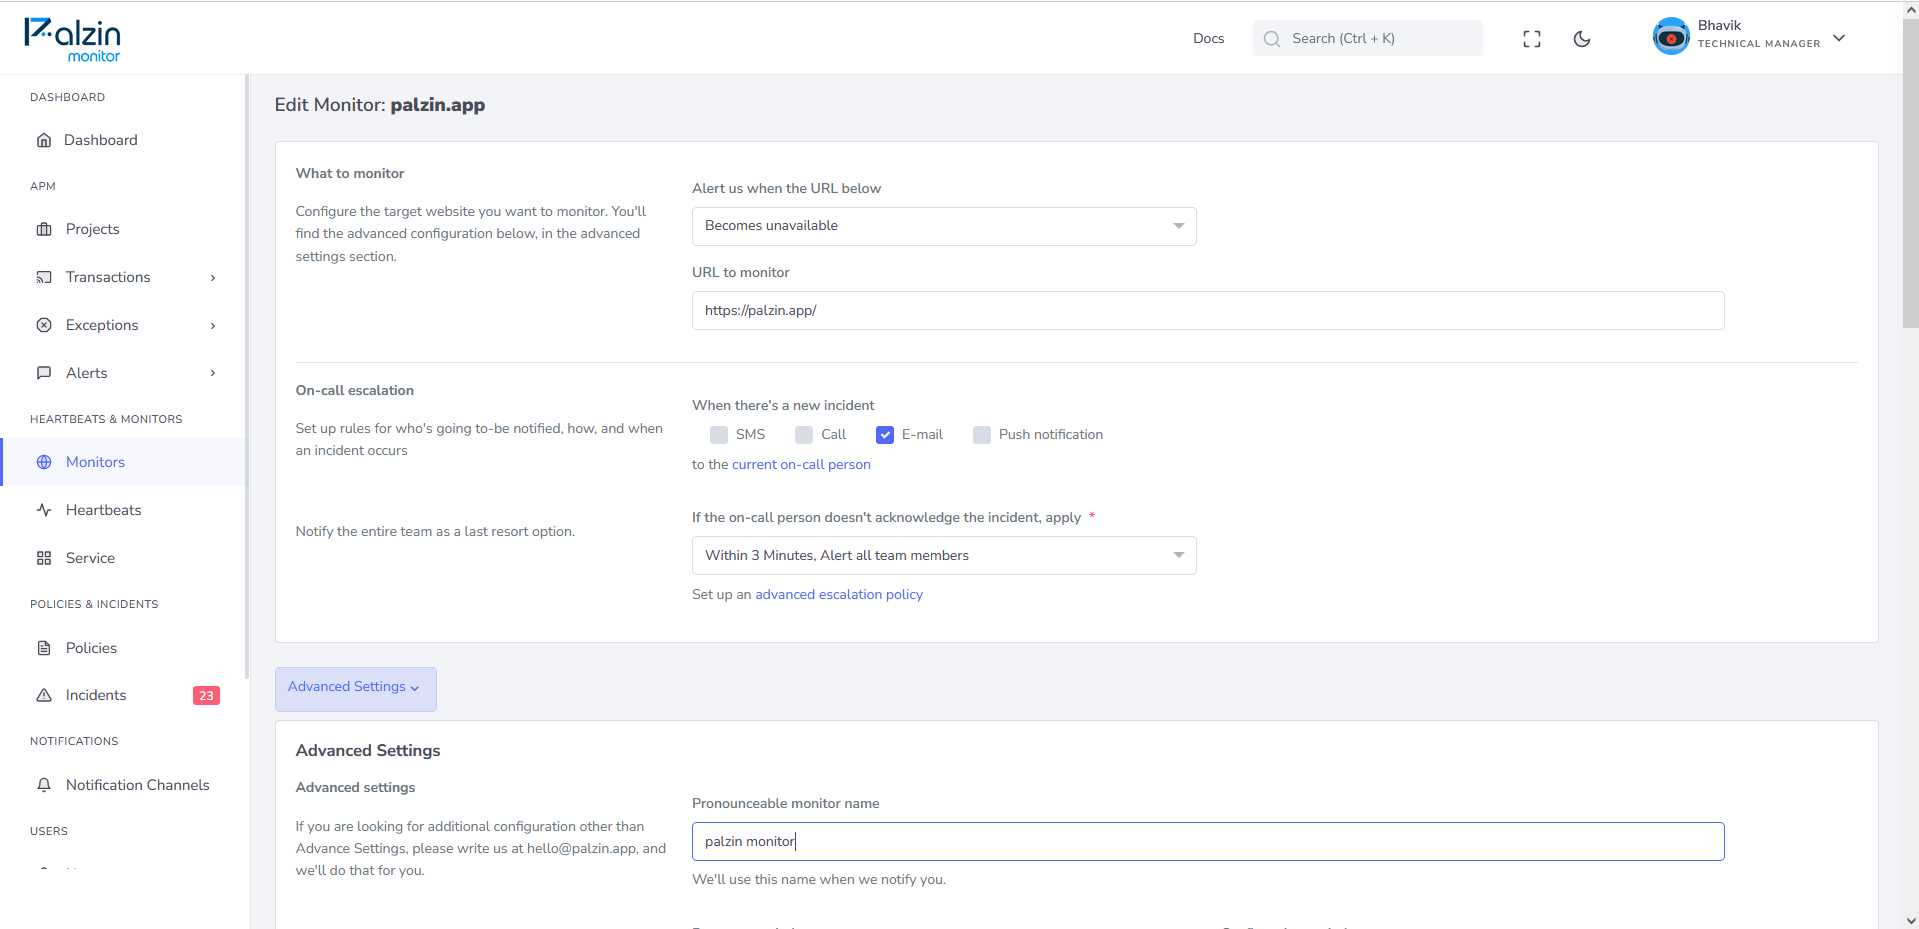Click the Notification Channels bell icon
Image resolution: width=1919 pixels, height=929 pixels.
click(44, 785)
